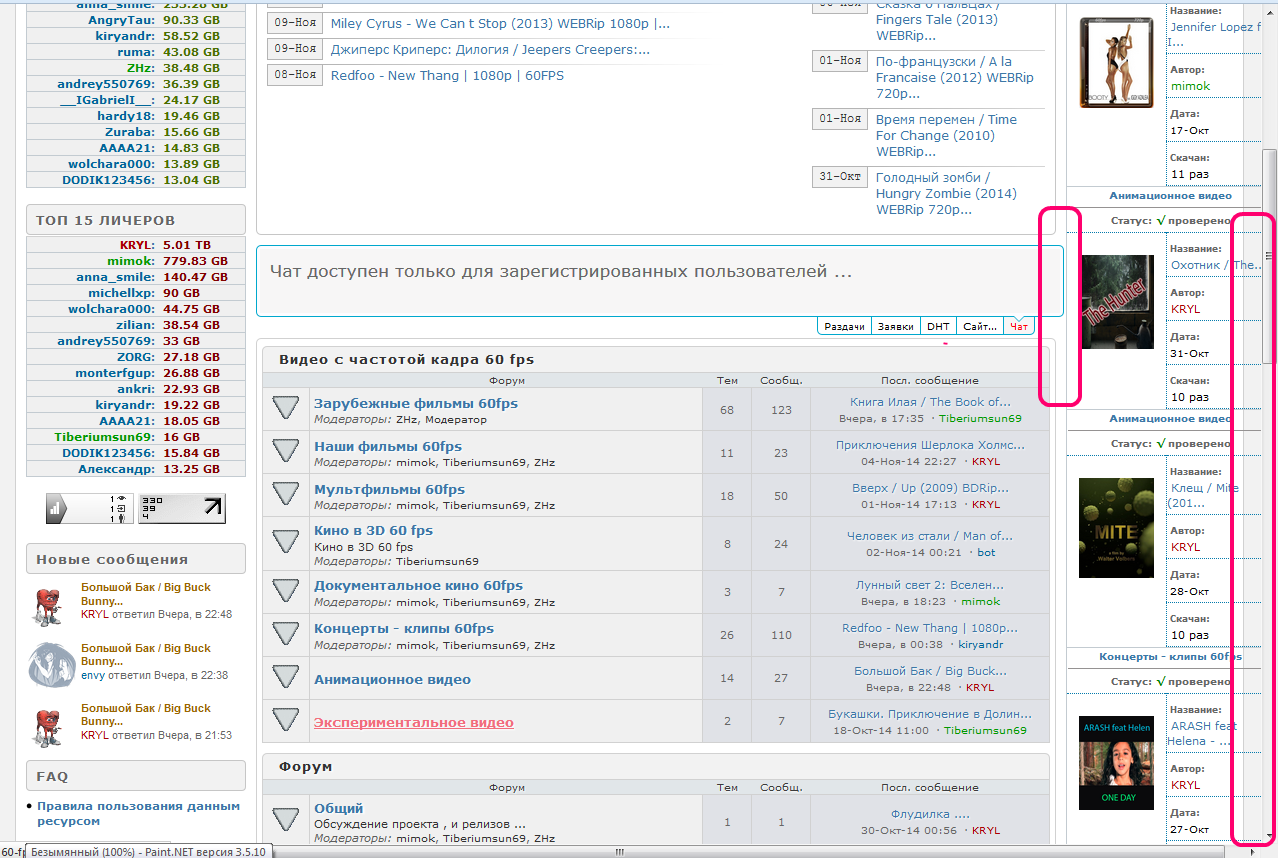Open the MITE poster thumbnail
This screenshot has width=1278, height=858.
coord(1117,527)
